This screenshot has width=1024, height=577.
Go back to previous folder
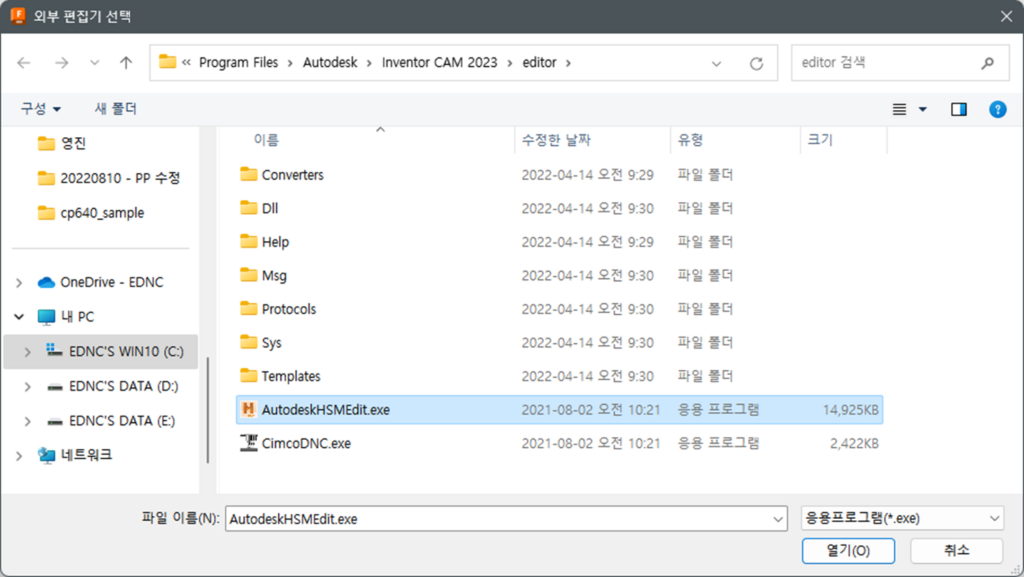point(24,63)
